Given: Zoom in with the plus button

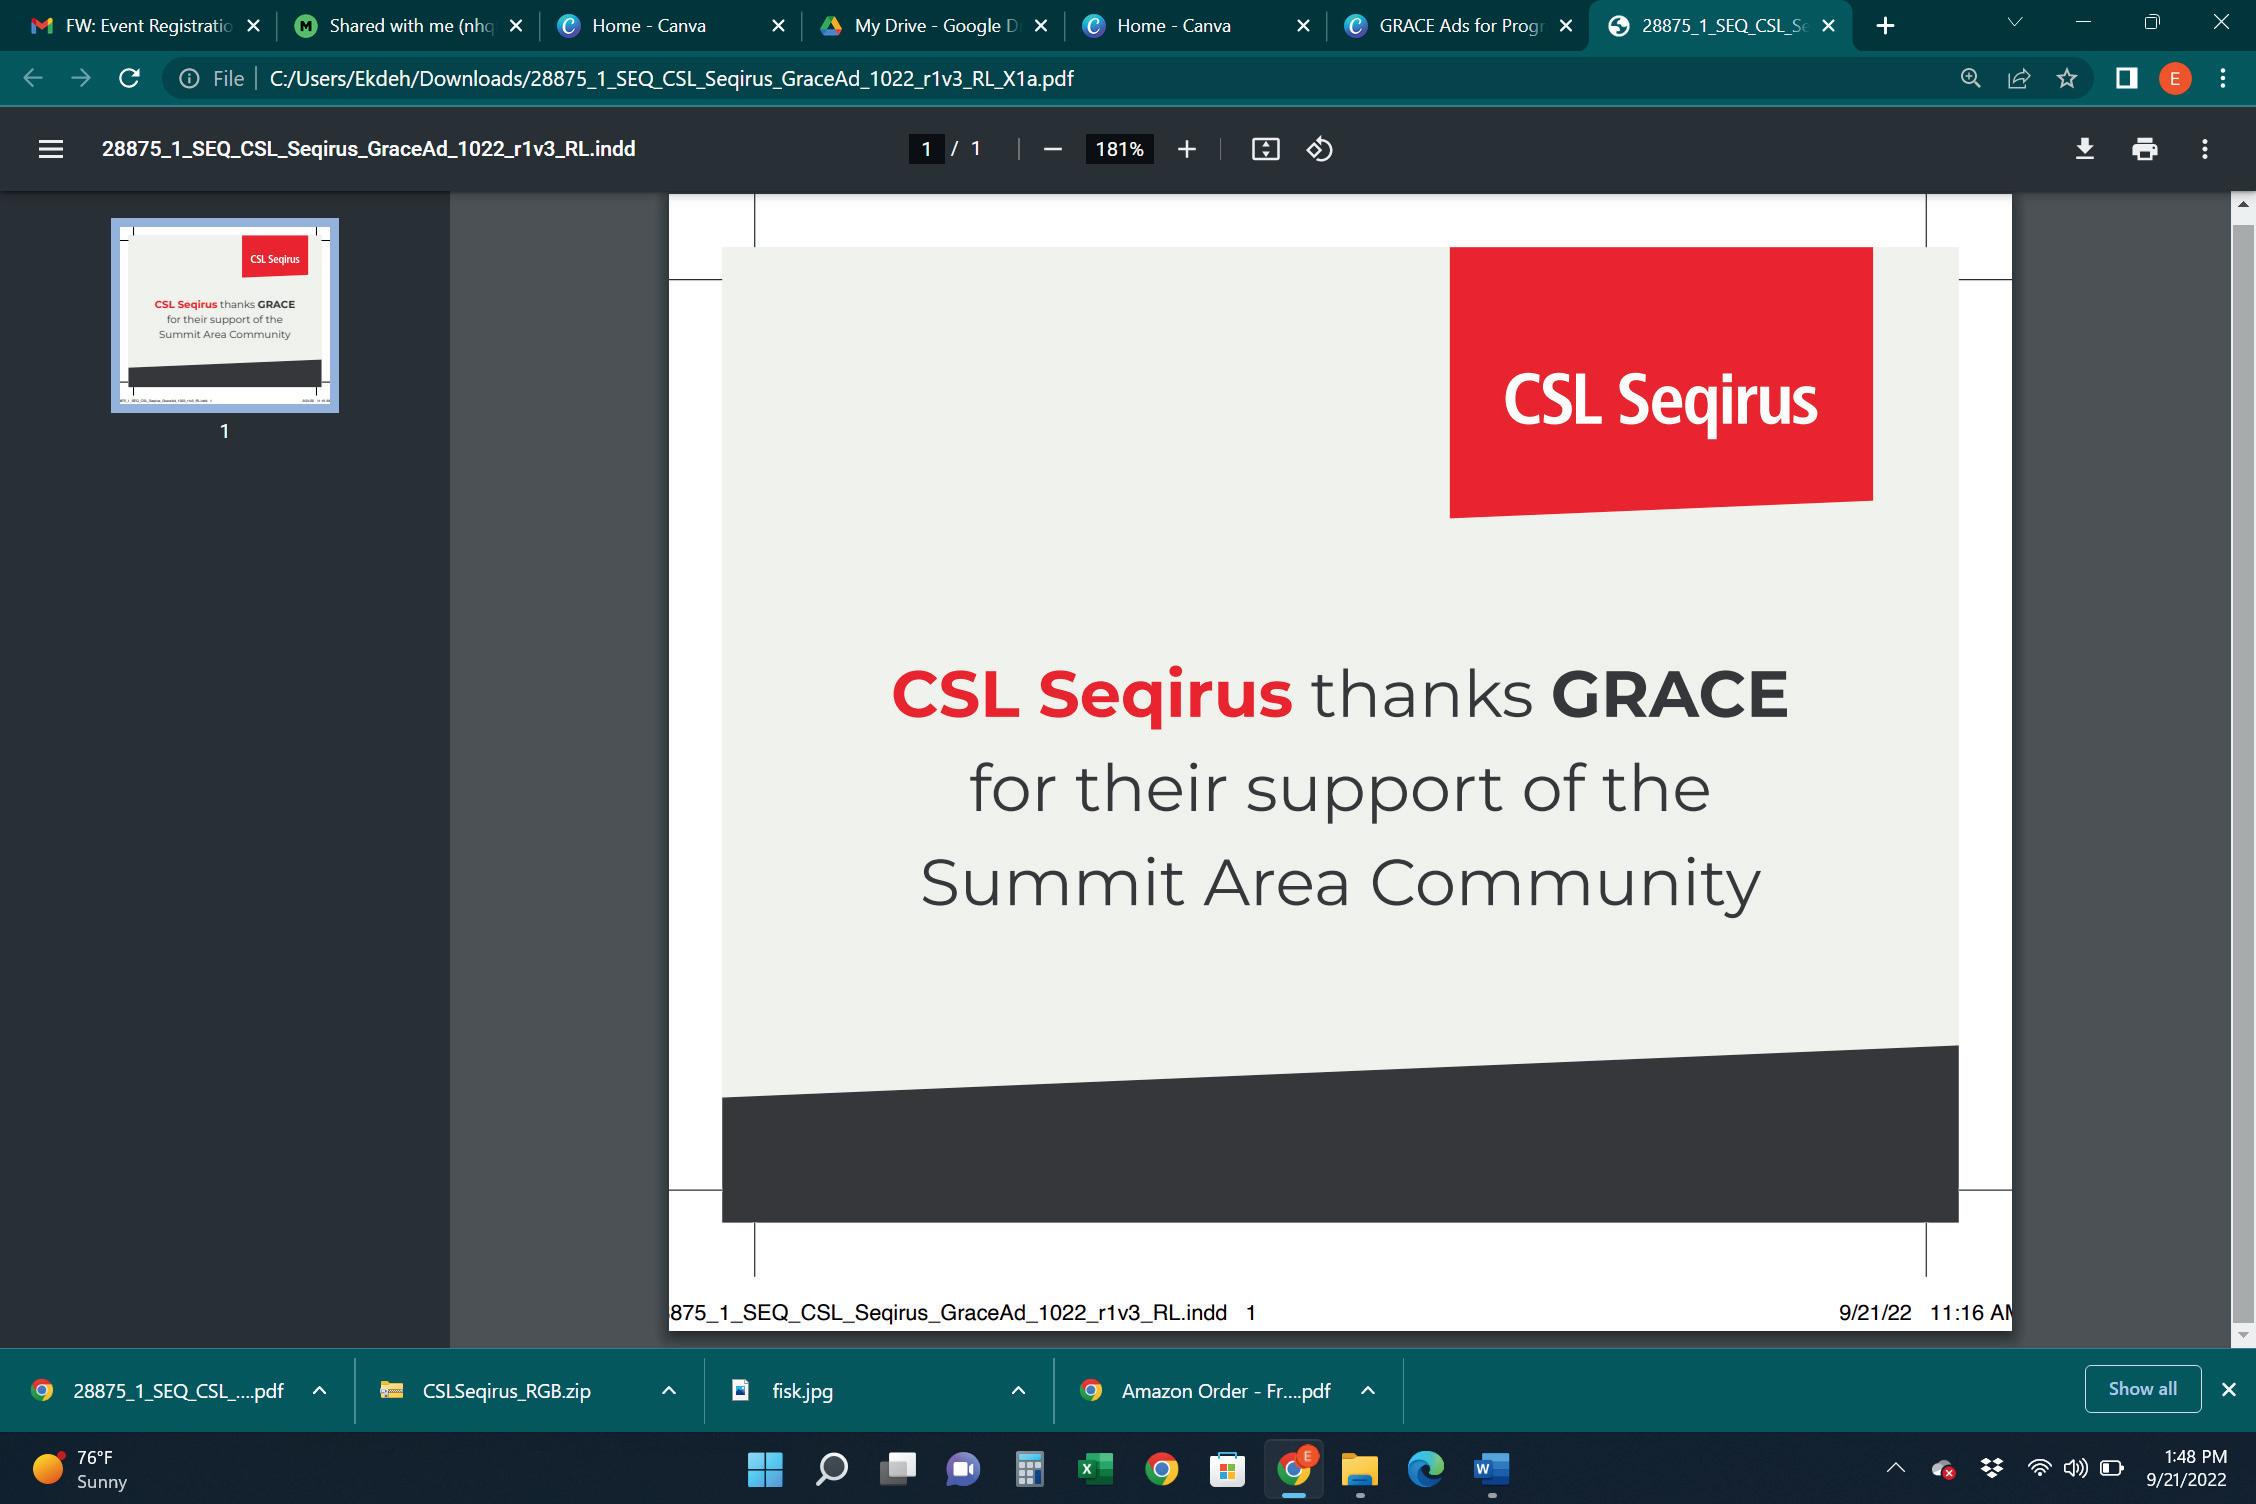Looking at the screenshot, I should (1186, 149).
